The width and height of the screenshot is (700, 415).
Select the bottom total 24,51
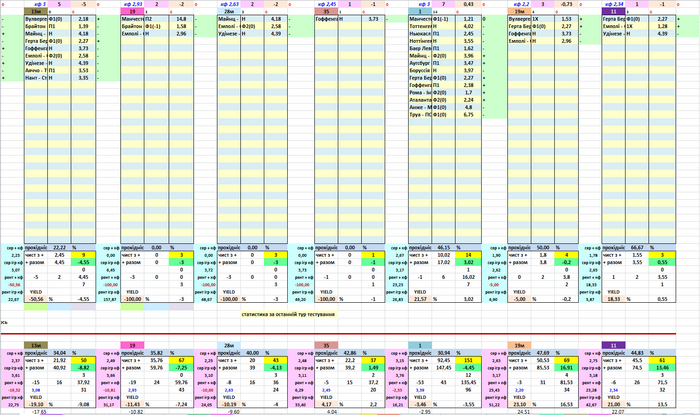pyautogui.click(x=524, y=412)
